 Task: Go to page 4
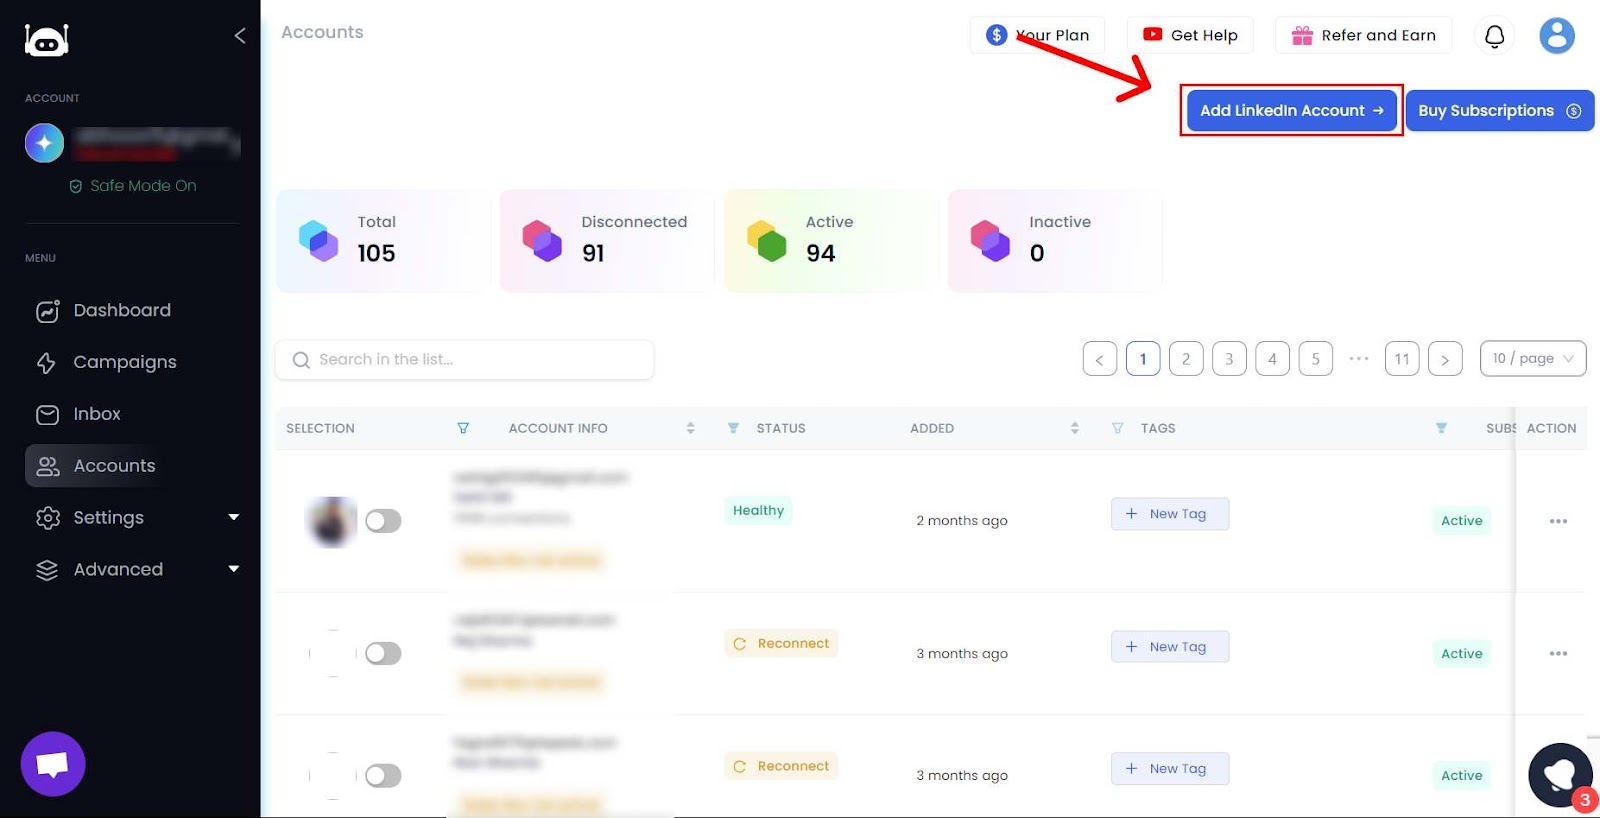1272,359
